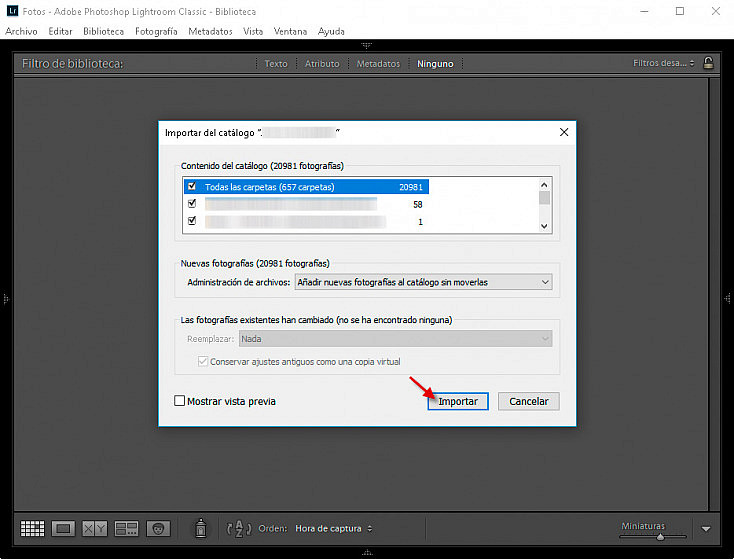Image resolution: width=734 pixels, height=559 pixels.
Task: Click Filtro de biblioteca label
Action: (x=73, y=64)
